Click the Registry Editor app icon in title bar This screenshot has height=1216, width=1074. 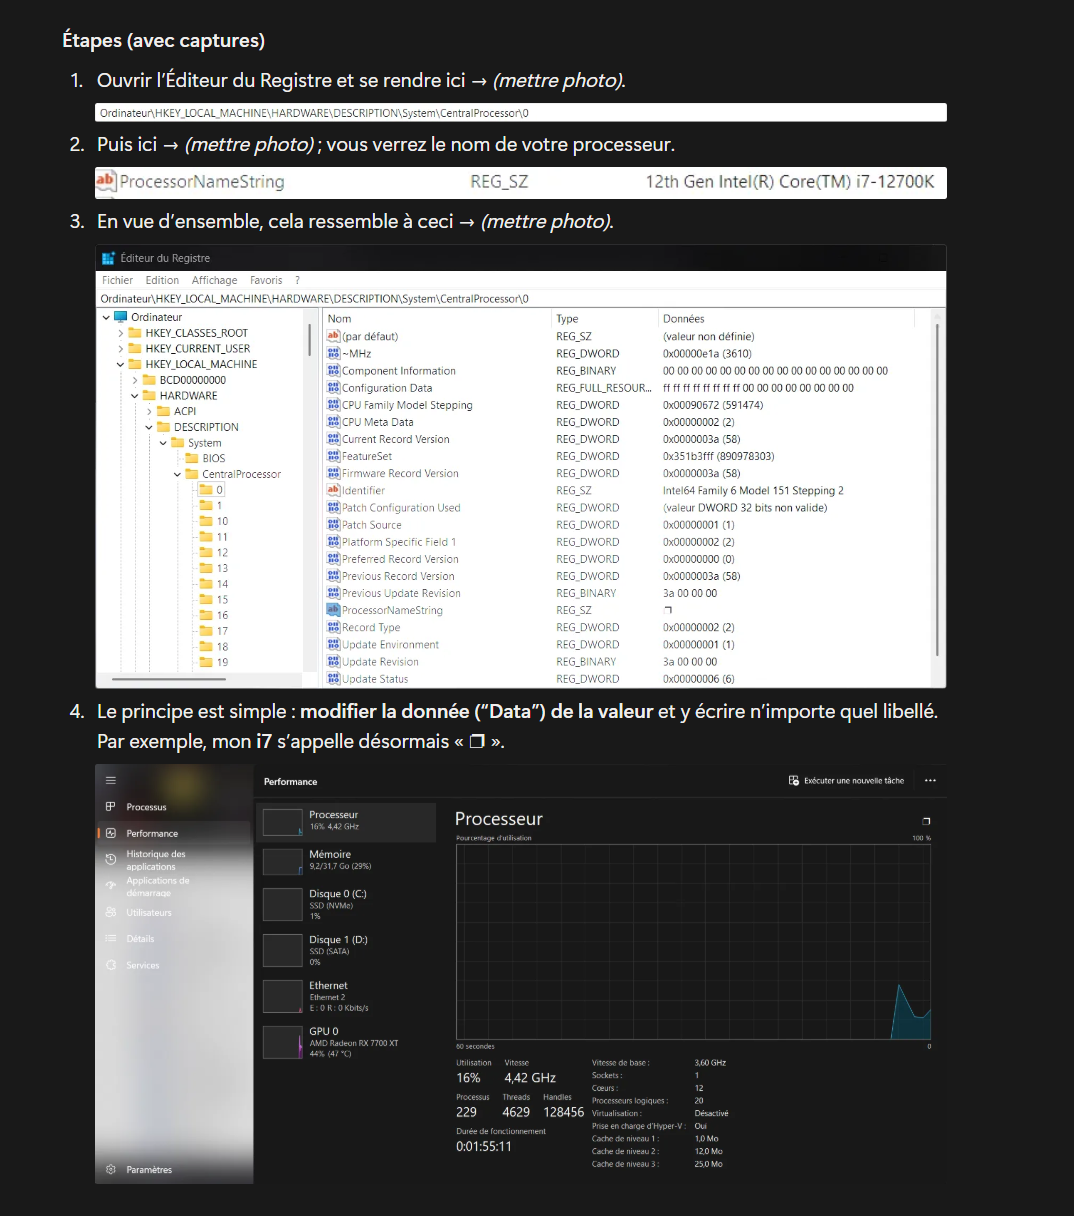click(108, 258)
